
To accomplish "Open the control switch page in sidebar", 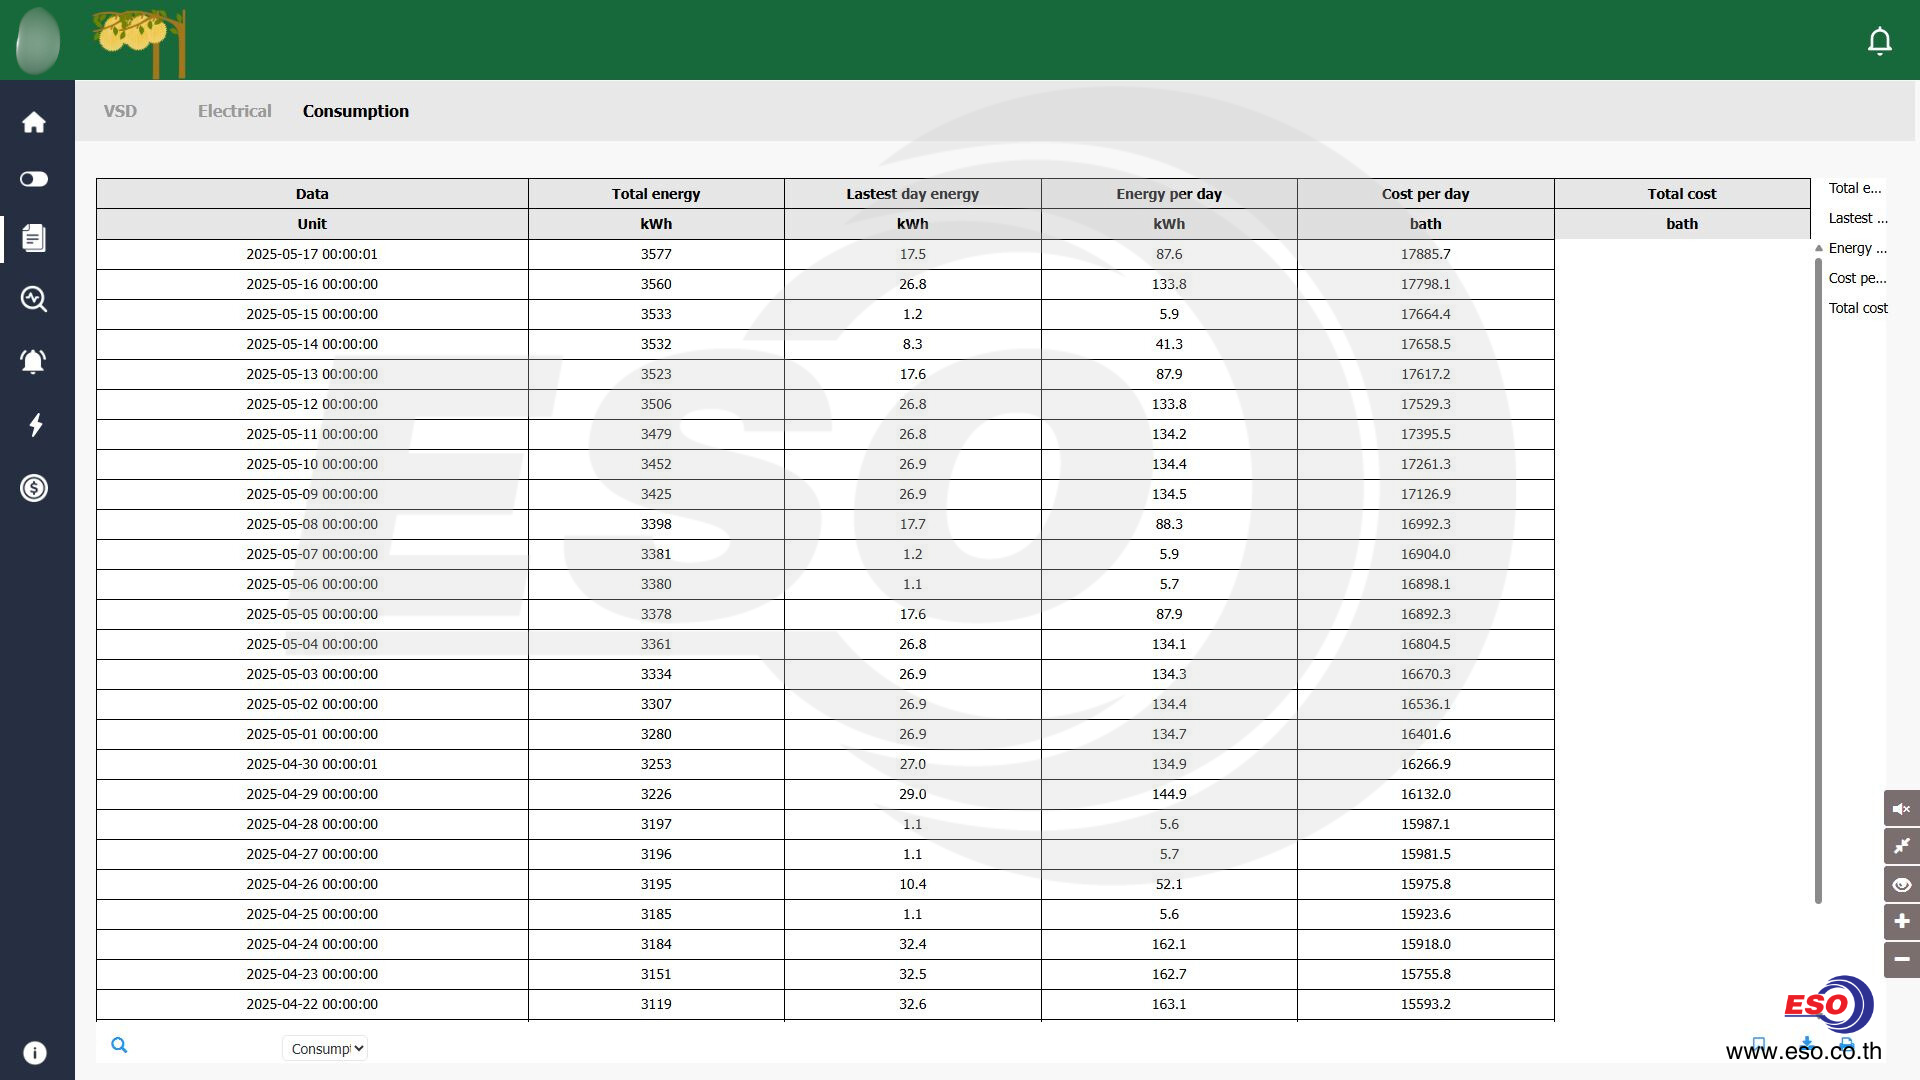I will click(34, 179).
